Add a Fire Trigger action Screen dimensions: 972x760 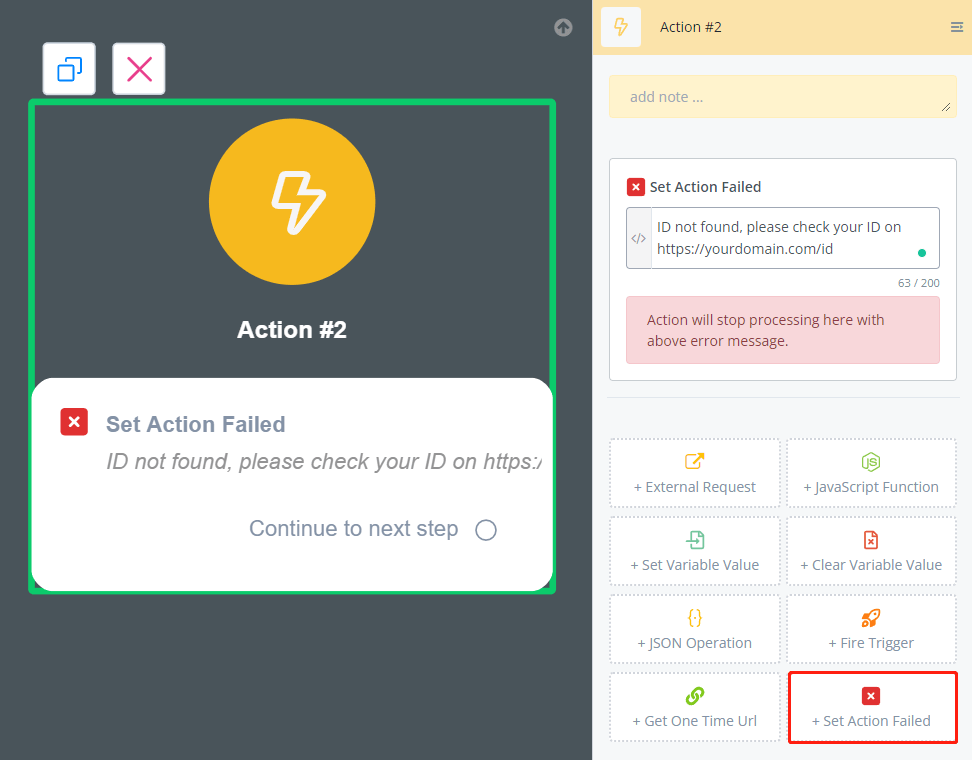click(x=871, y=629)
